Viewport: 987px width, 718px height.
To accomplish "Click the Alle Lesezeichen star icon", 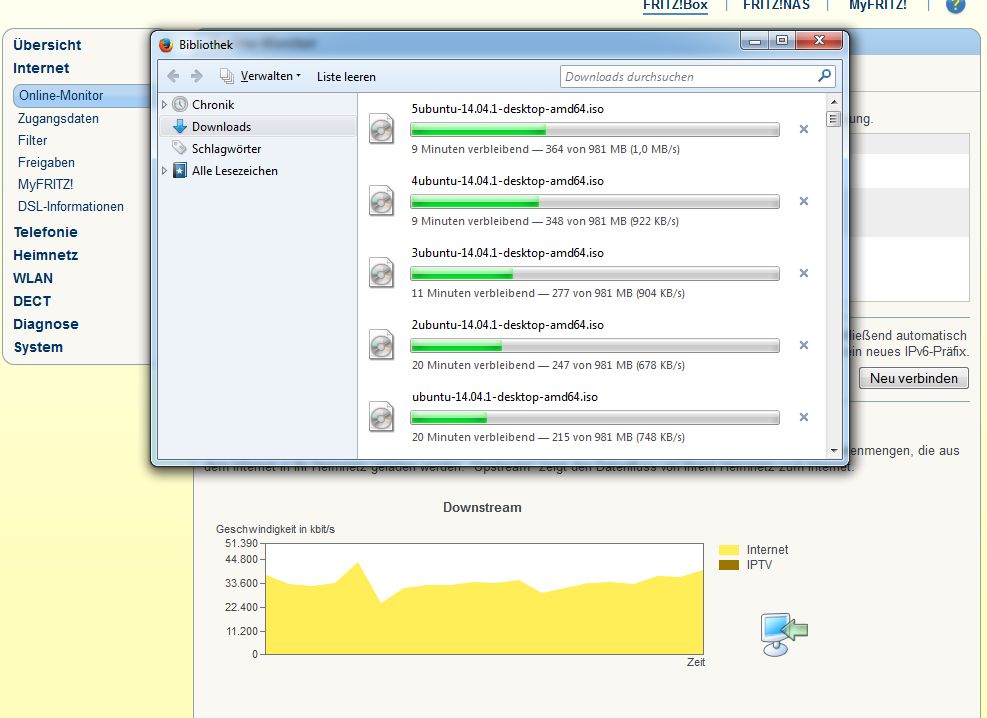I will click(x=180, y=171).
